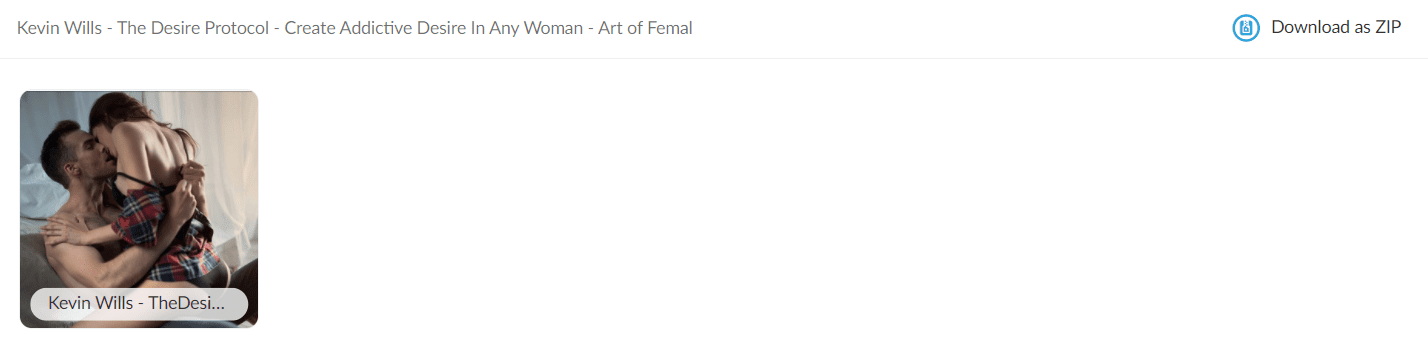
Task: Click the 'Kevin Wills - TheDesi...' file label
Action: (x=139, y=304)
